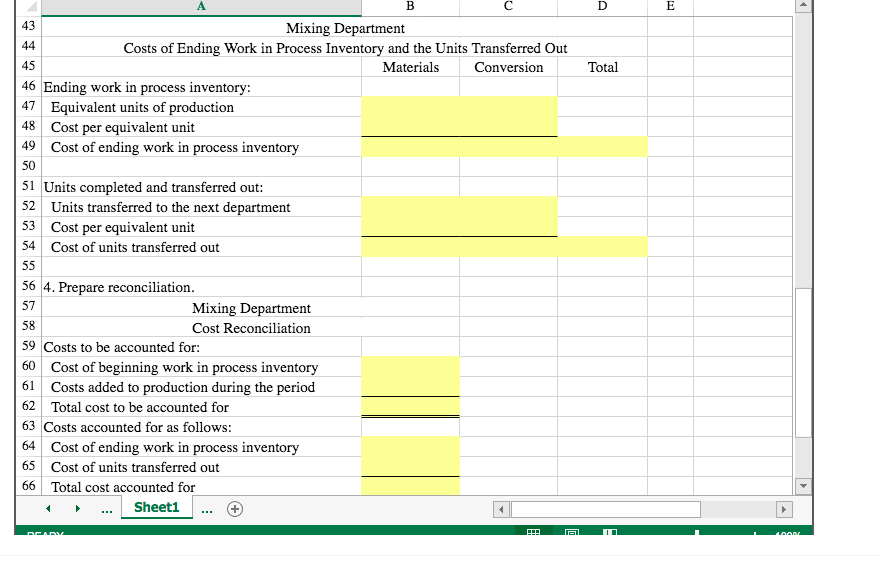This screenshot has width=879, height=561.
Task: Select column A header
Action: [201, 7]
